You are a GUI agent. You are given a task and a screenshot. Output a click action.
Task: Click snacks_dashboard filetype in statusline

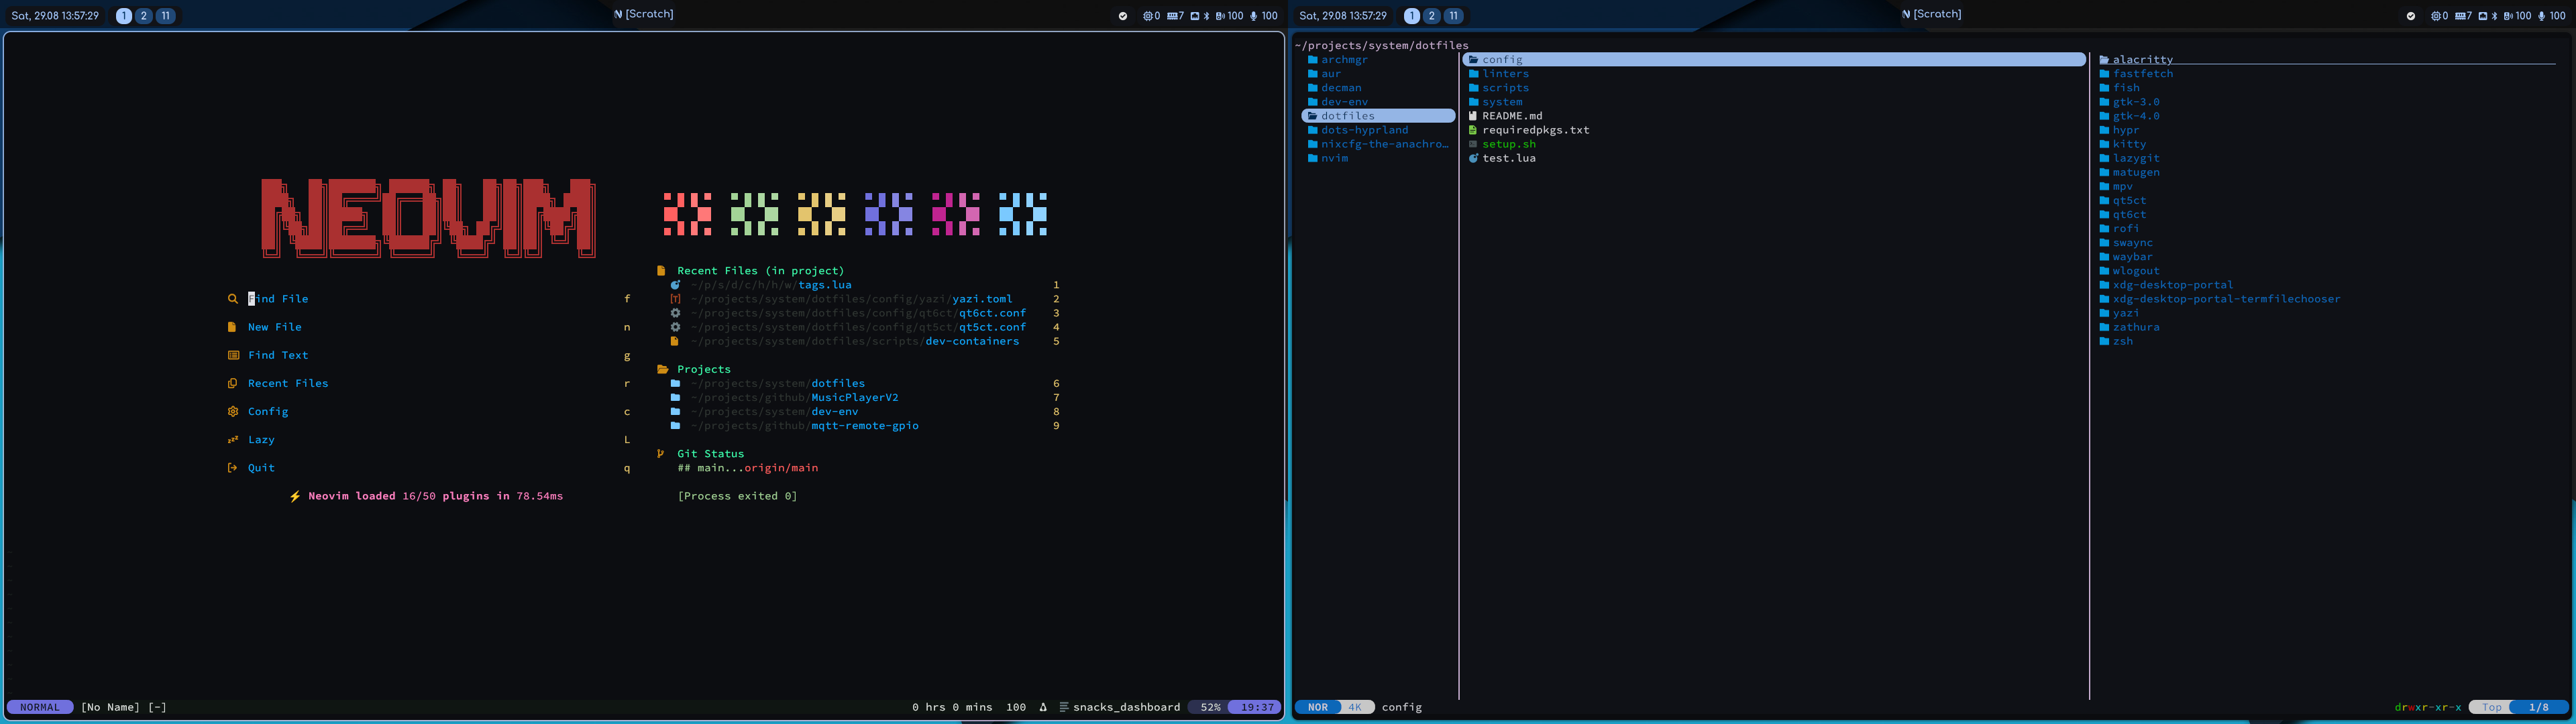(1126, 707)
